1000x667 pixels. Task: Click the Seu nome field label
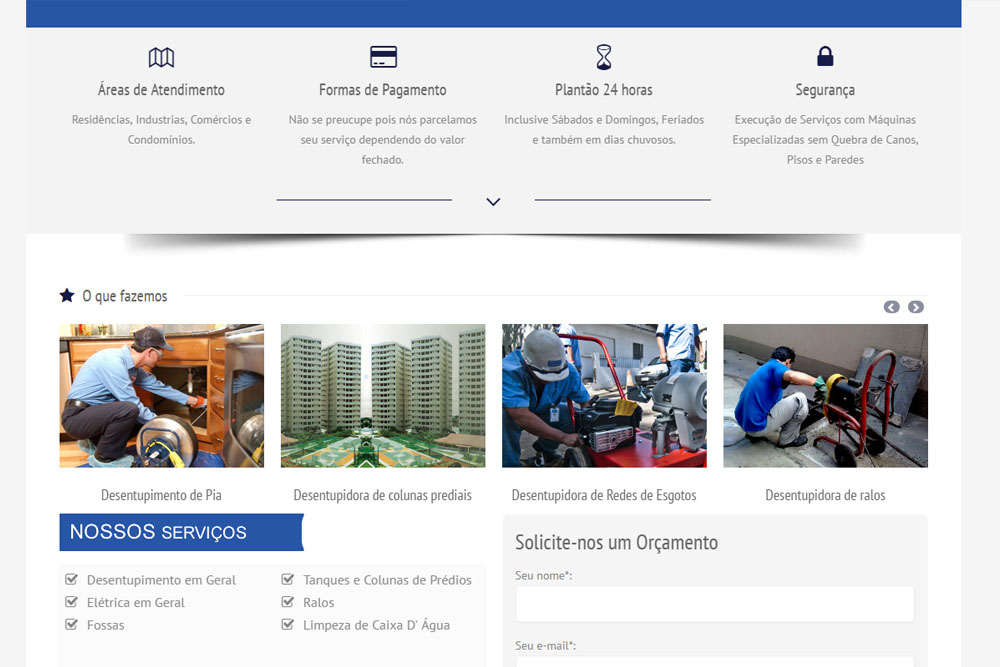click(x=544, y=575)
